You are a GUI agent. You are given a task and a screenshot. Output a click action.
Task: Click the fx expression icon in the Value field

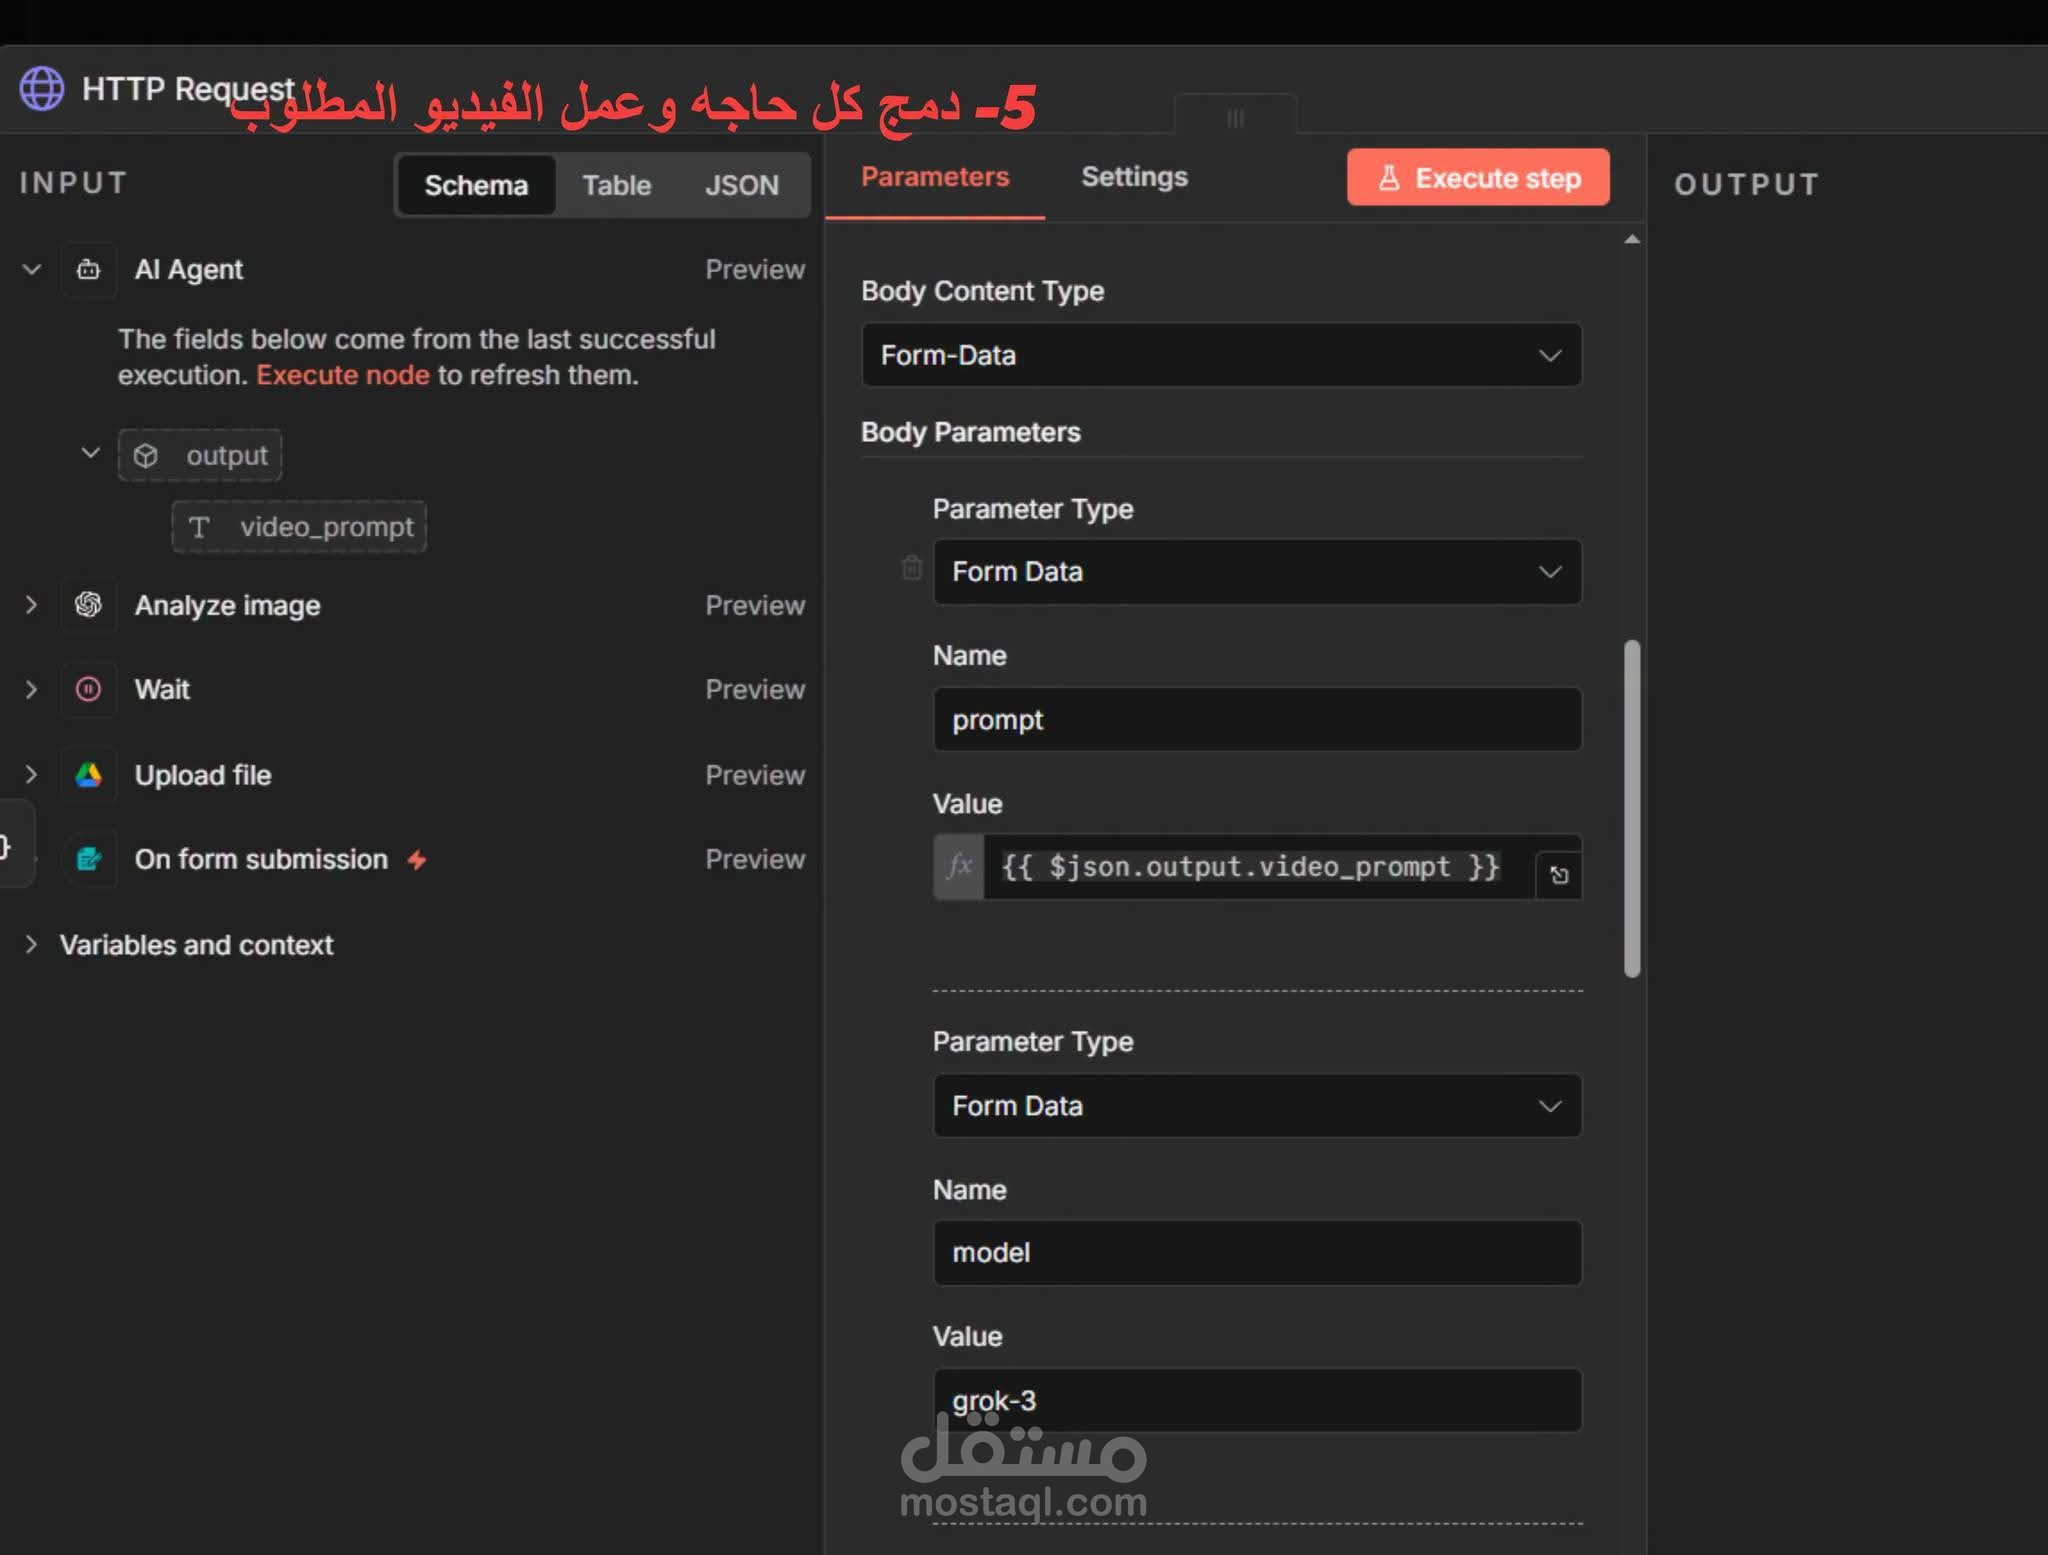click(959, 866)
